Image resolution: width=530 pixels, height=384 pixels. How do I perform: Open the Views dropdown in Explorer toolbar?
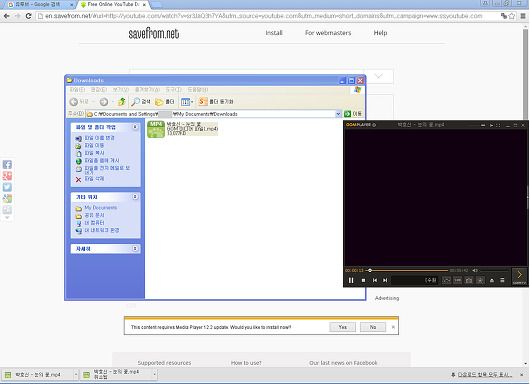click(187, 101)
